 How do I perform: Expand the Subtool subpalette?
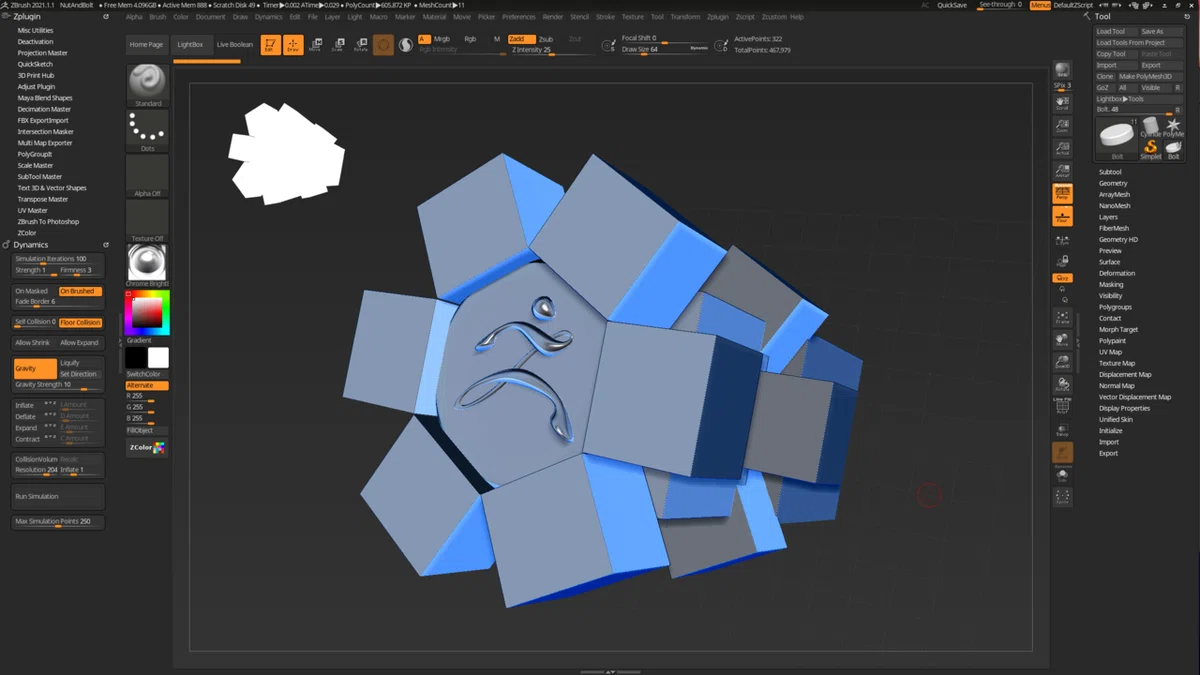pos(1110,172)
